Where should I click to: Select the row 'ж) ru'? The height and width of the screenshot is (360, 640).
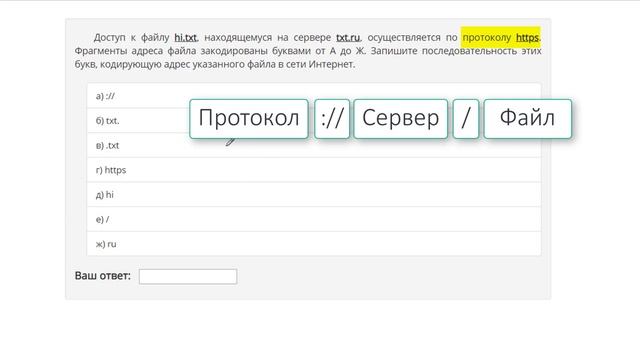(314, 244)
